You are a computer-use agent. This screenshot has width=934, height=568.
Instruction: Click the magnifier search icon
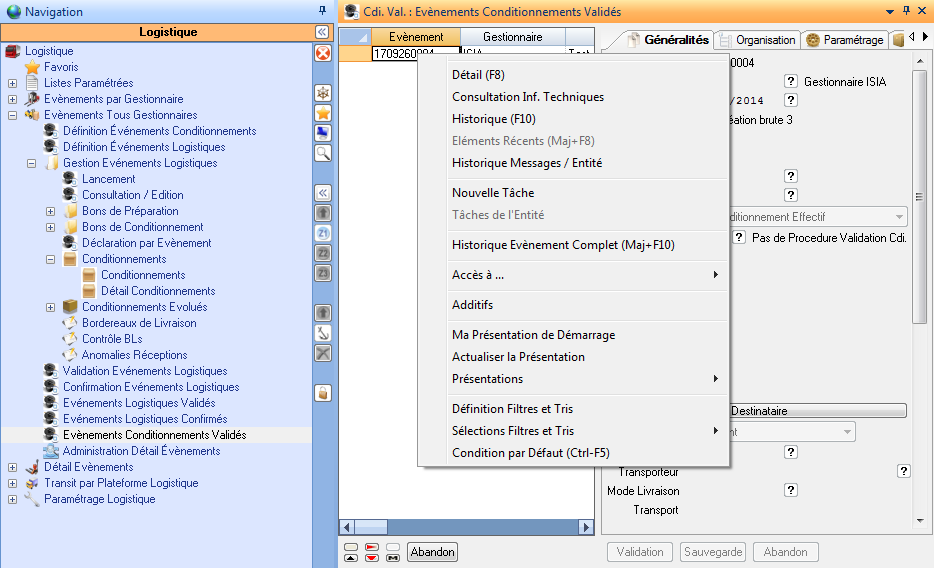pyautogui.click(x=323, y=153)
